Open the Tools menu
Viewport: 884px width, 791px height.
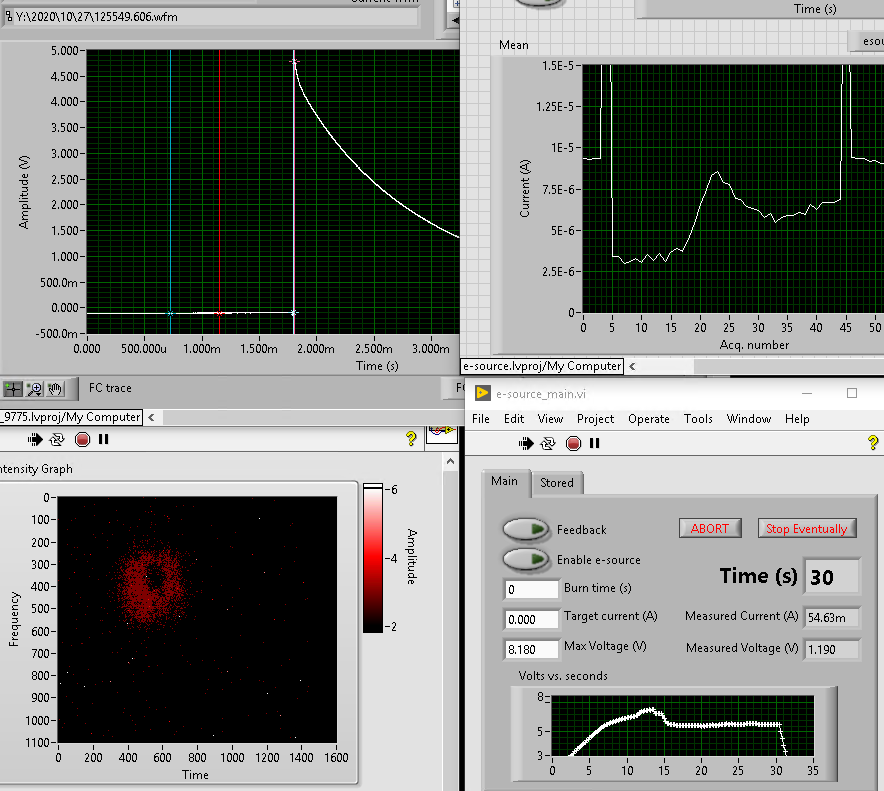698,419
